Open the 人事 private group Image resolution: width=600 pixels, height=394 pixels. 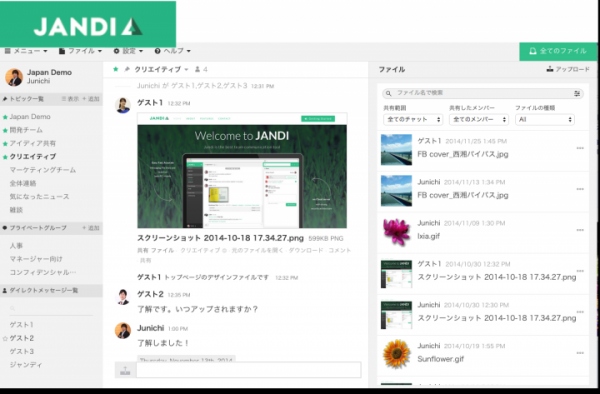[x=16, y=246]
